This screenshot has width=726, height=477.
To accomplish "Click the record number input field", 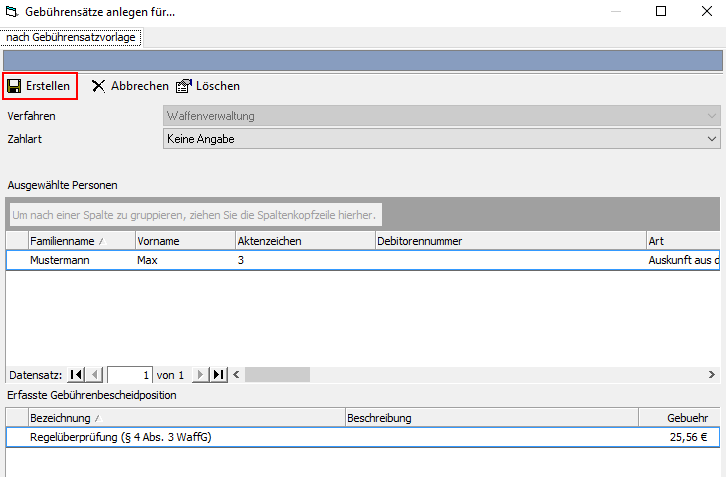I will point(129,375).
